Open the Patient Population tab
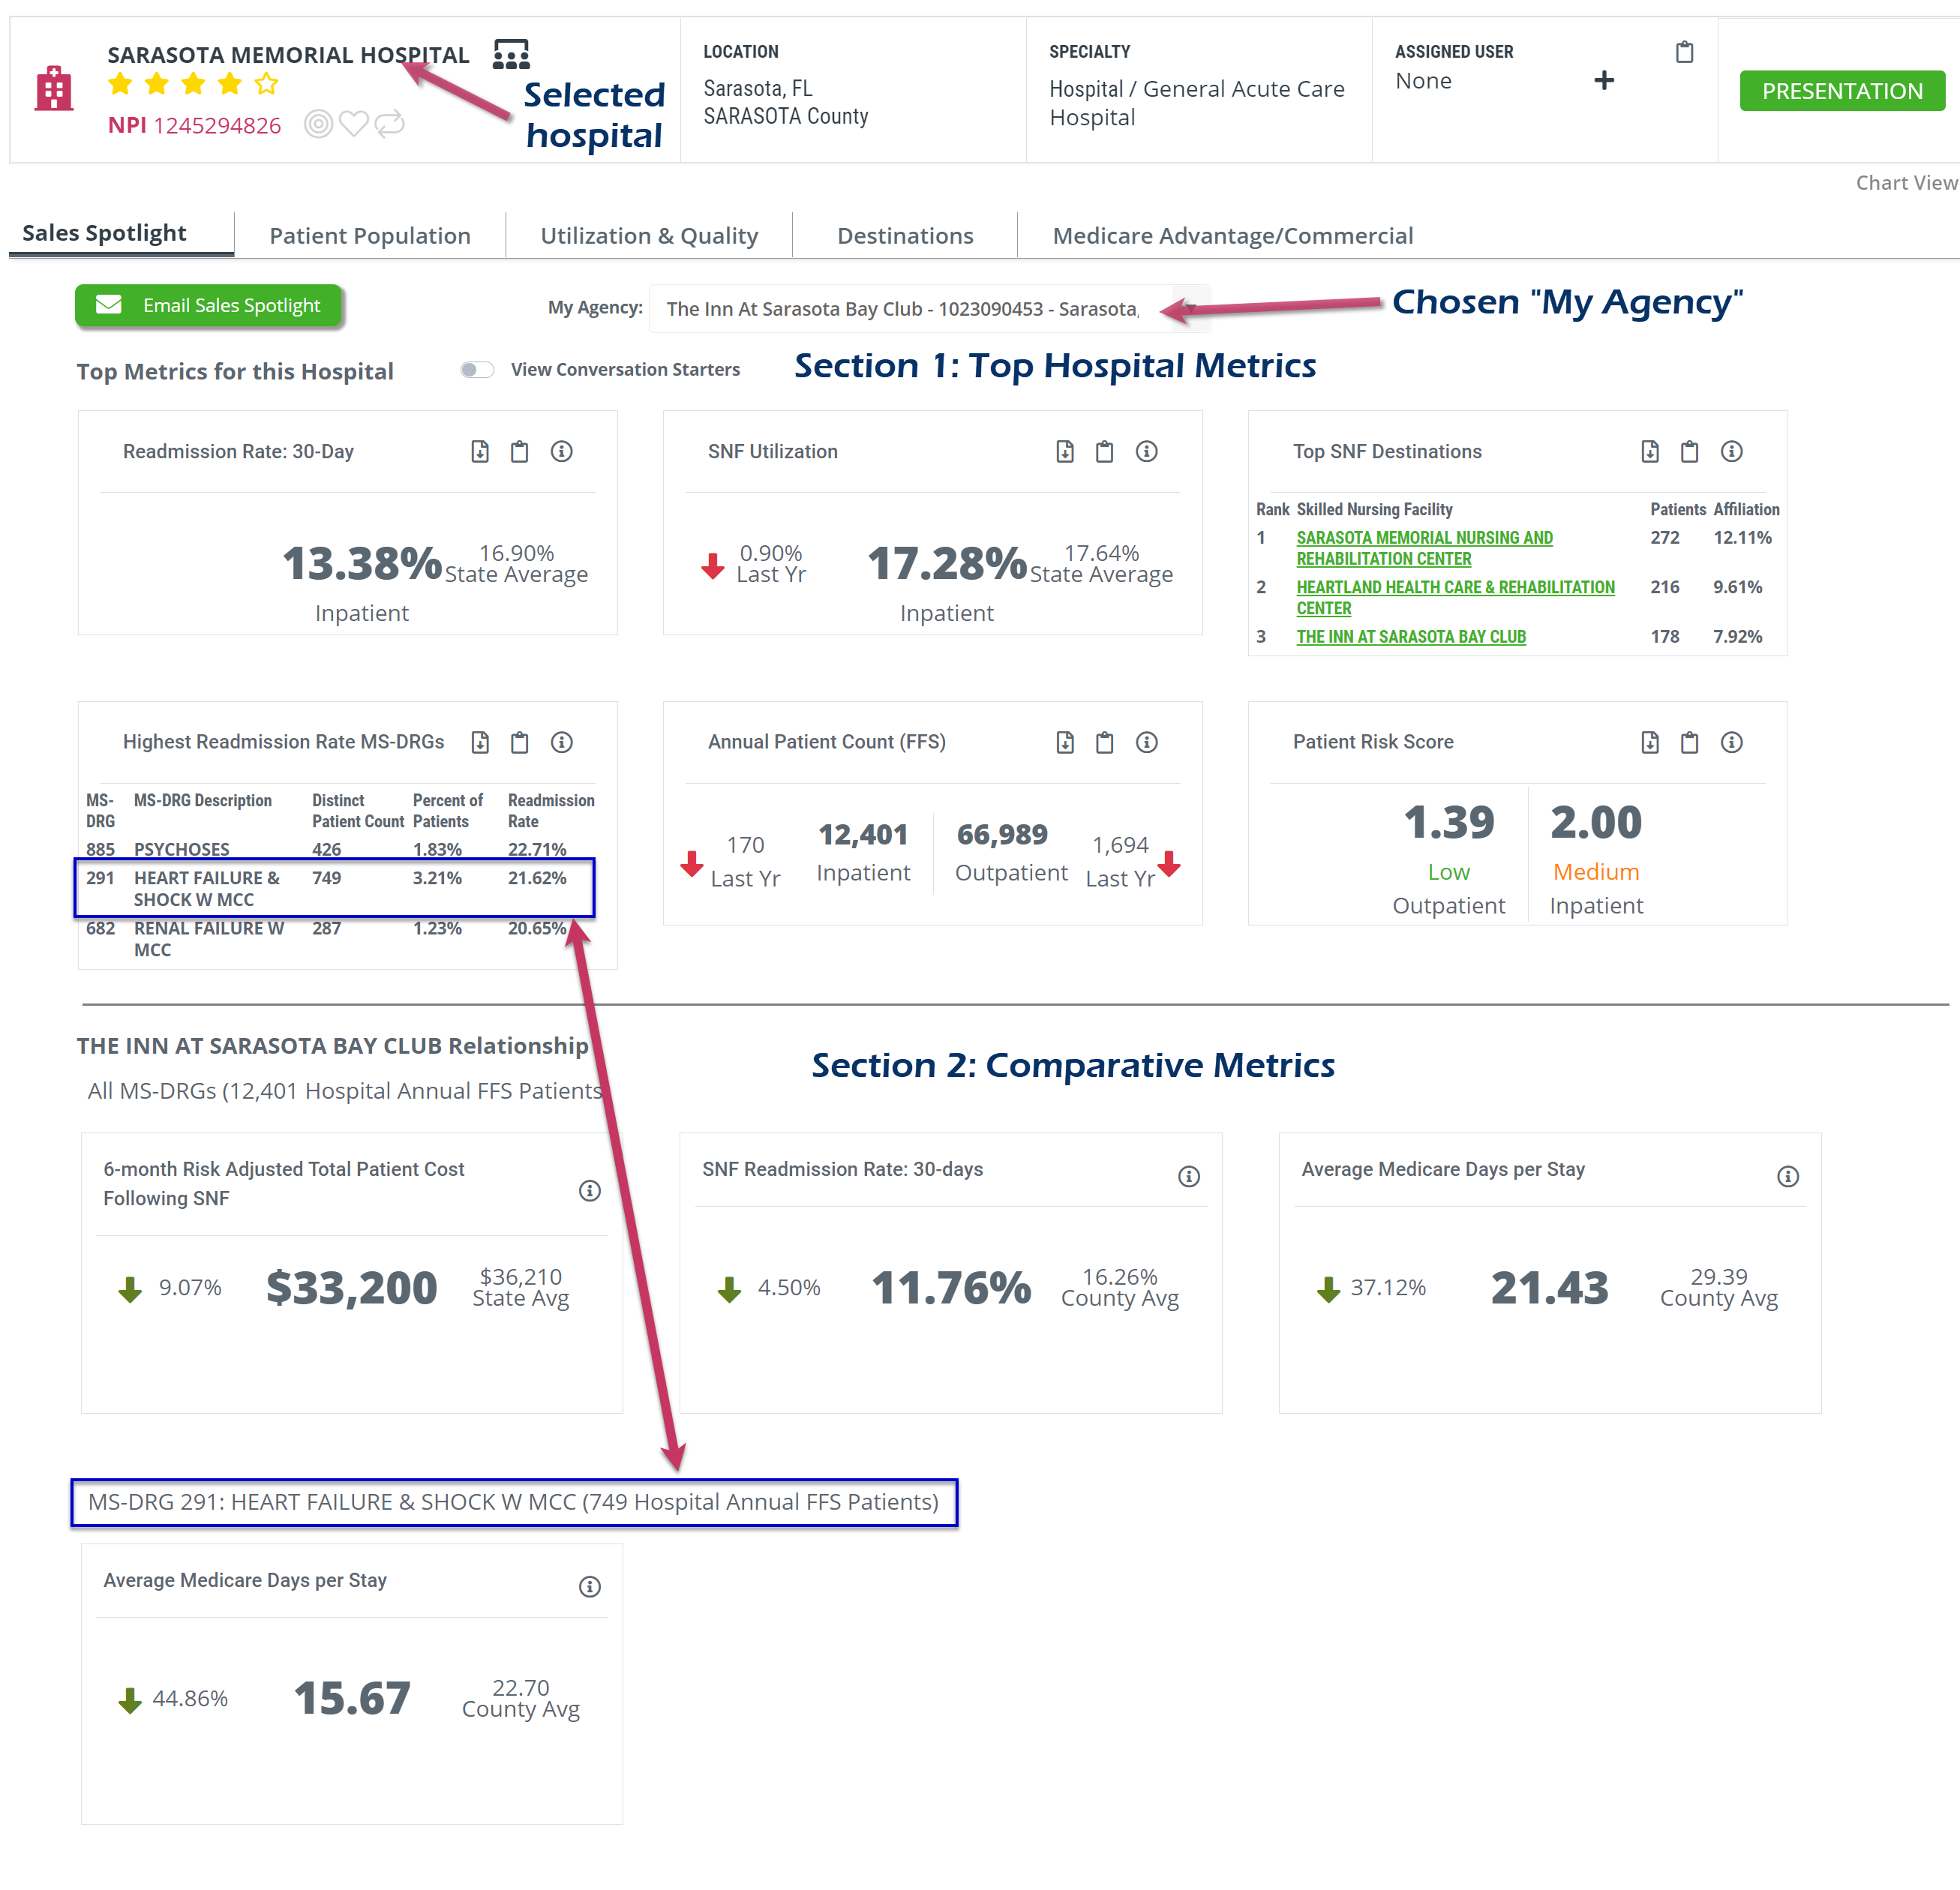The image size is (1960, 1890). pyautogui.click(x=370, y=236)
